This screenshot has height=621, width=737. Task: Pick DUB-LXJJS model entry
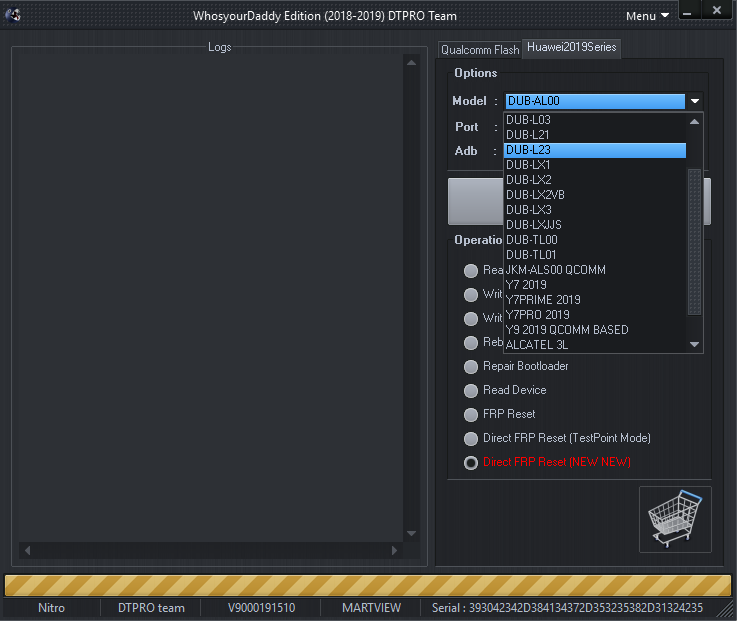click(595, 225)
